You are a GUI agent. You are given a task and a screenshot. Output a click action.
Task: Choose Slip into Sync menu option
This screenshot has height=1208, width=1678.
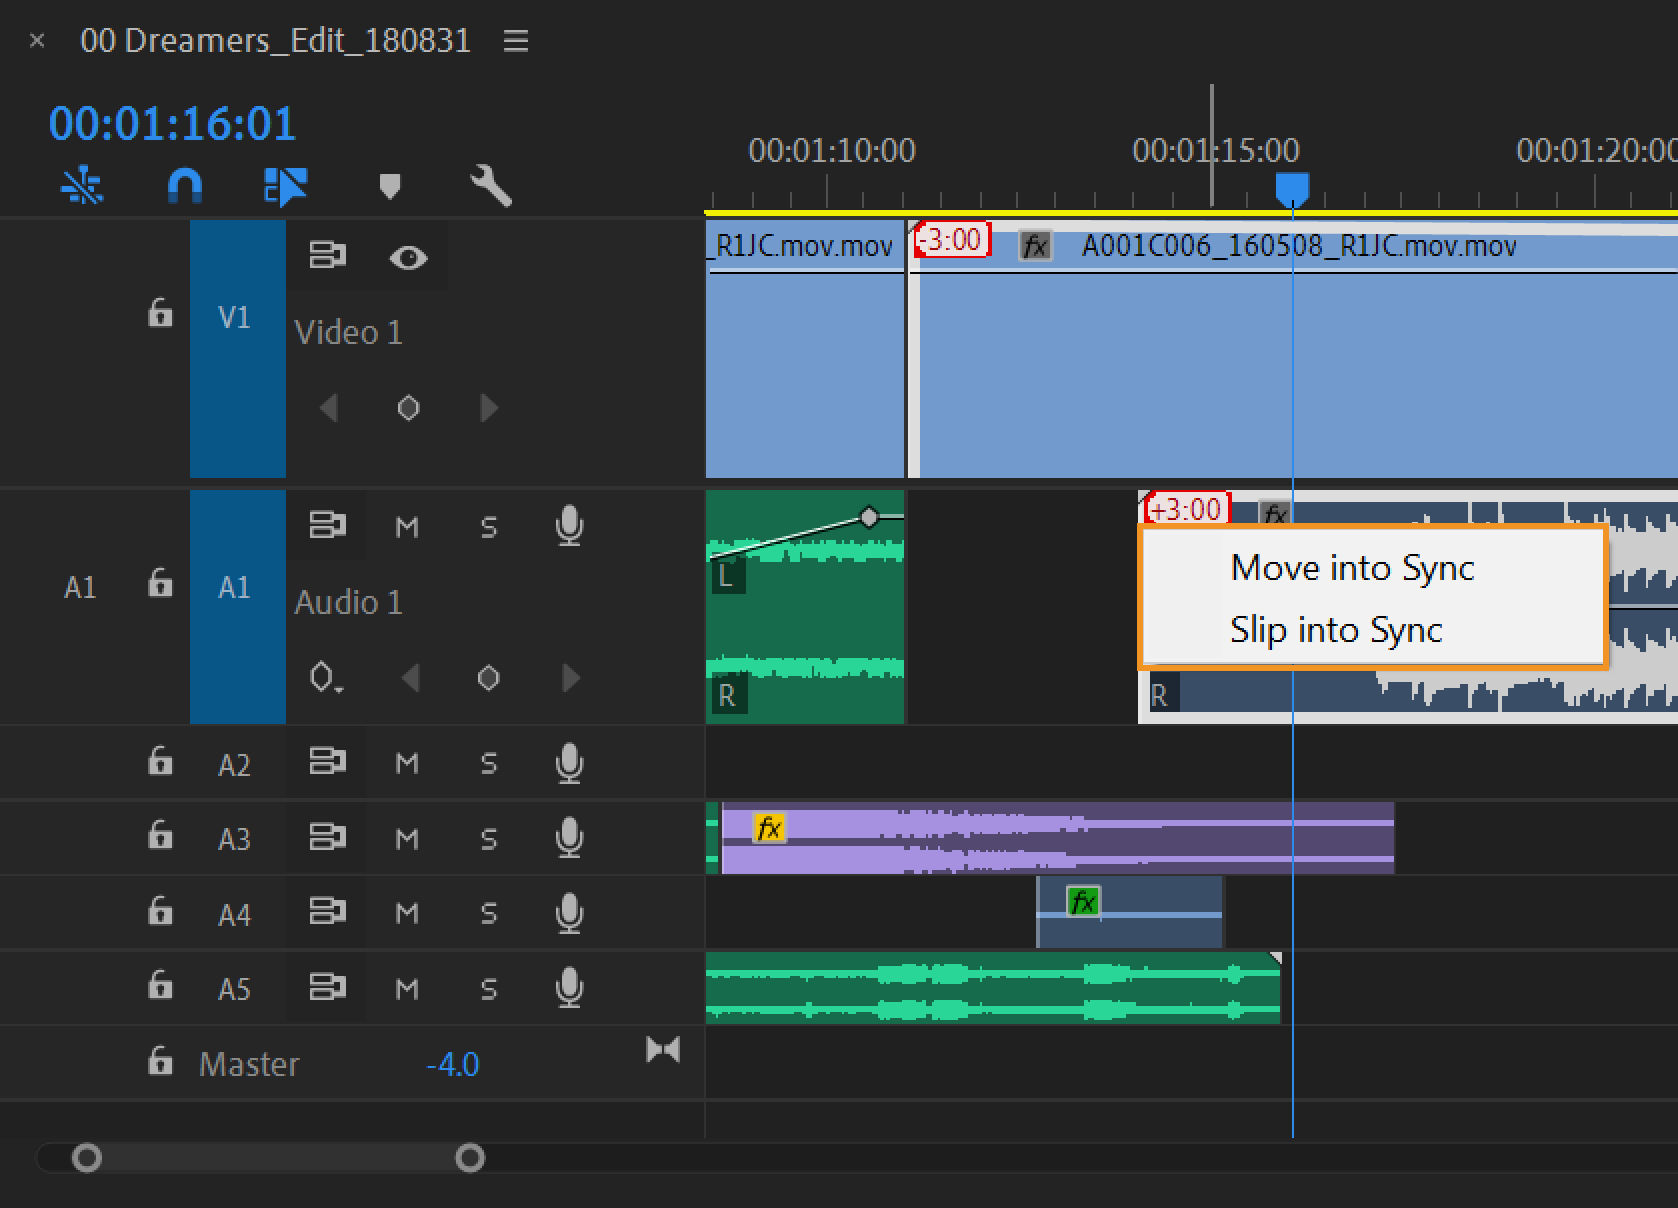pos(1336,630)
